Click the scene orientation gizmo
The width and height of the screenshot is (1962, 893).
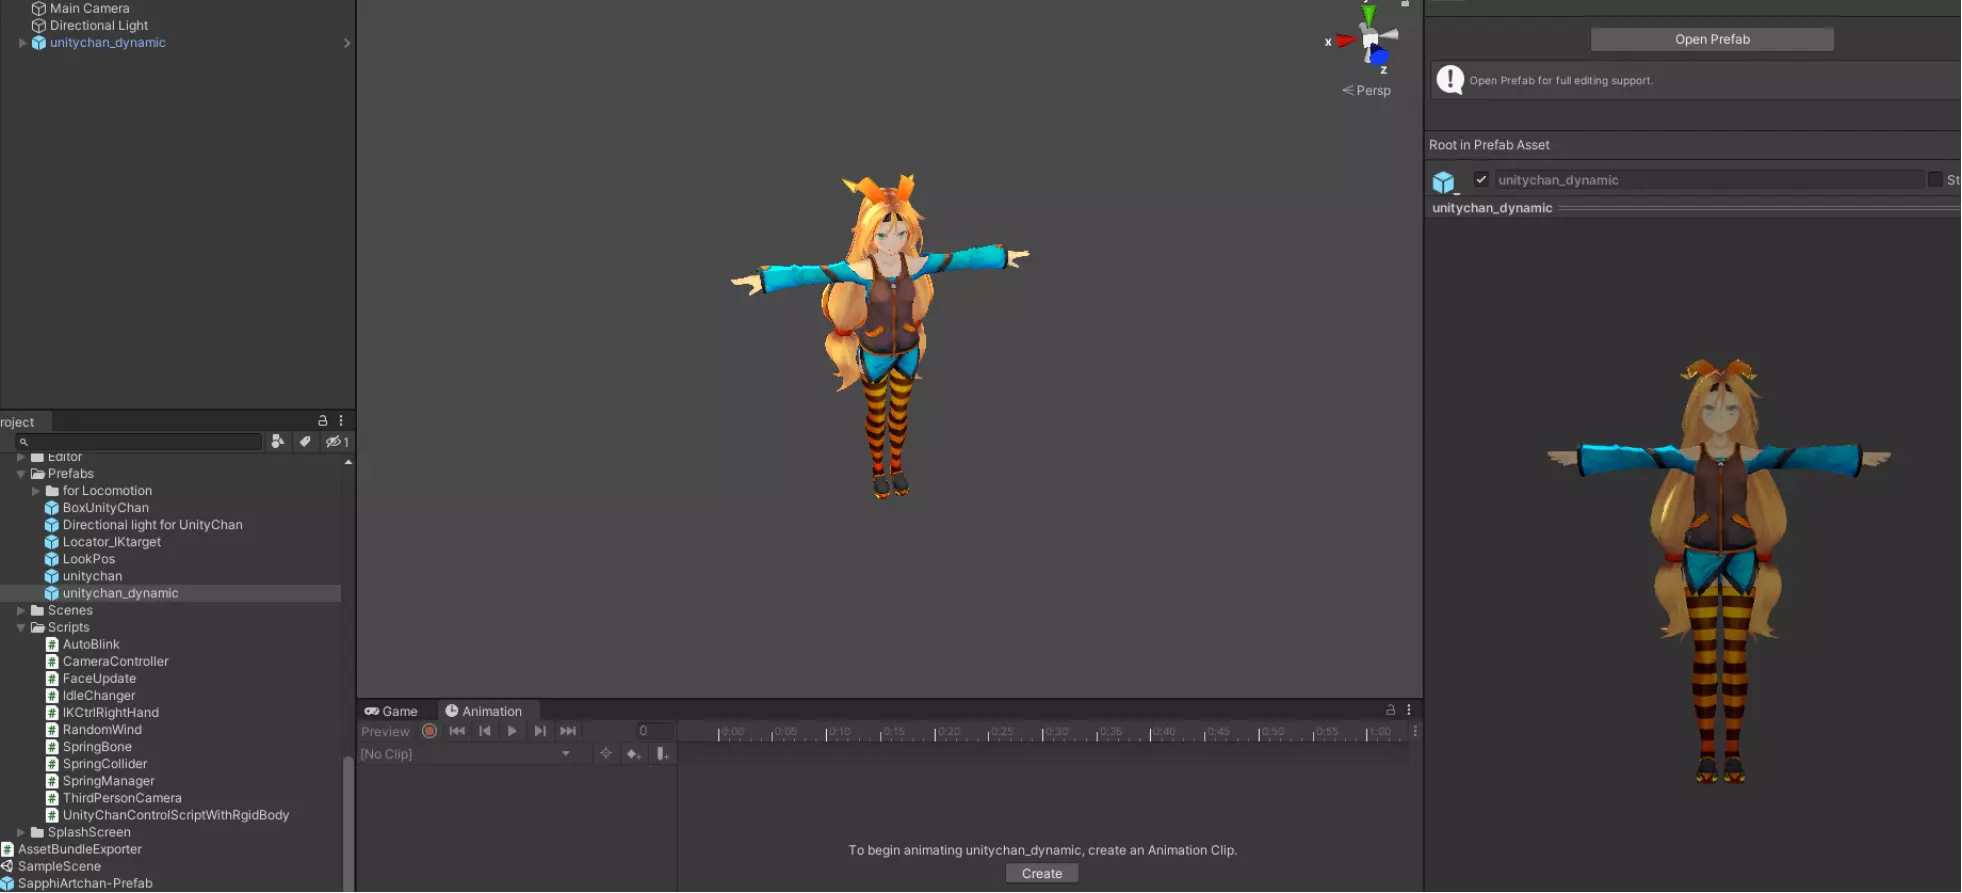tap(1369, 40)
